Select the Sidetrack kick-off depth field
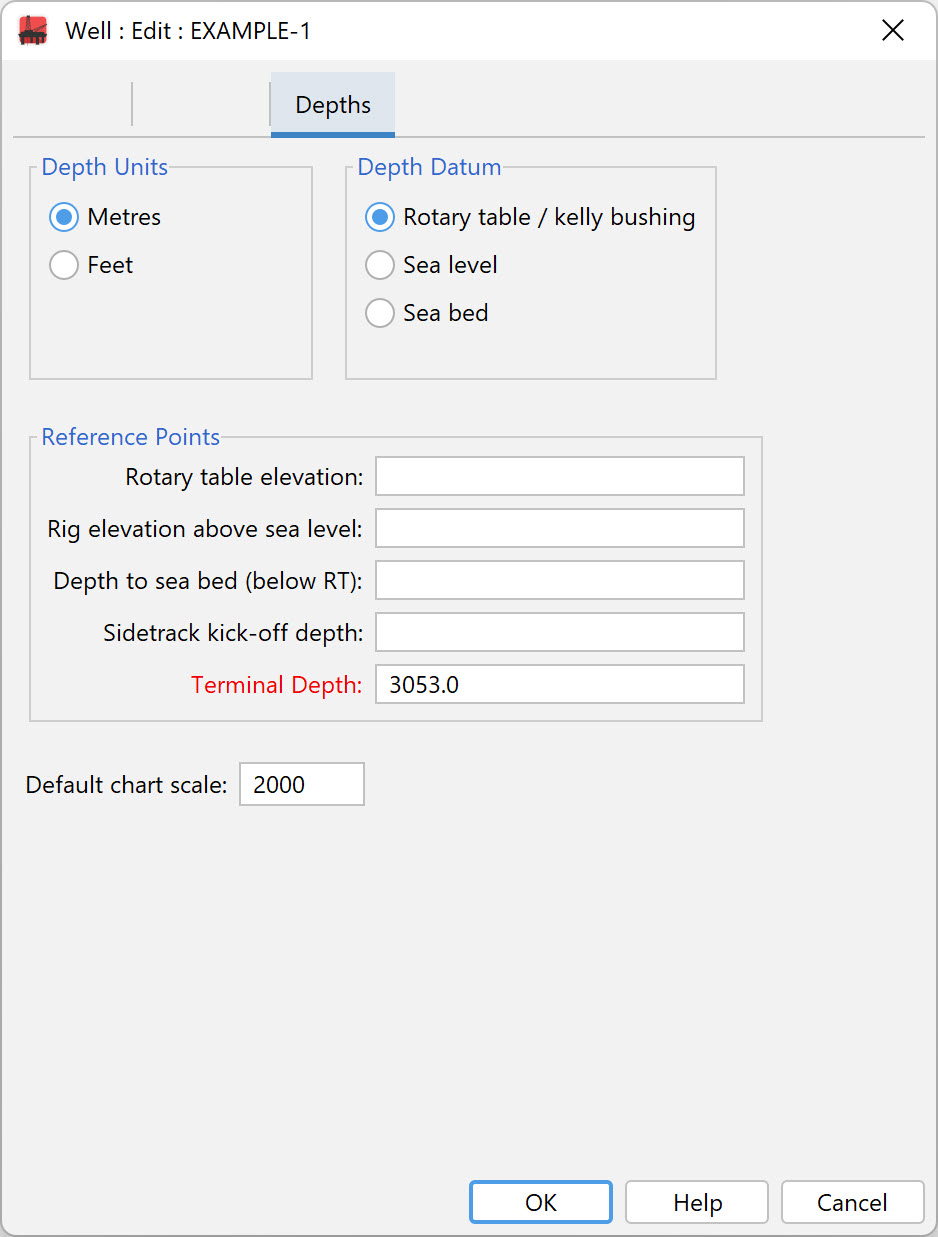The width and height of the screenshot is (938, 1237). coord(560,632)
